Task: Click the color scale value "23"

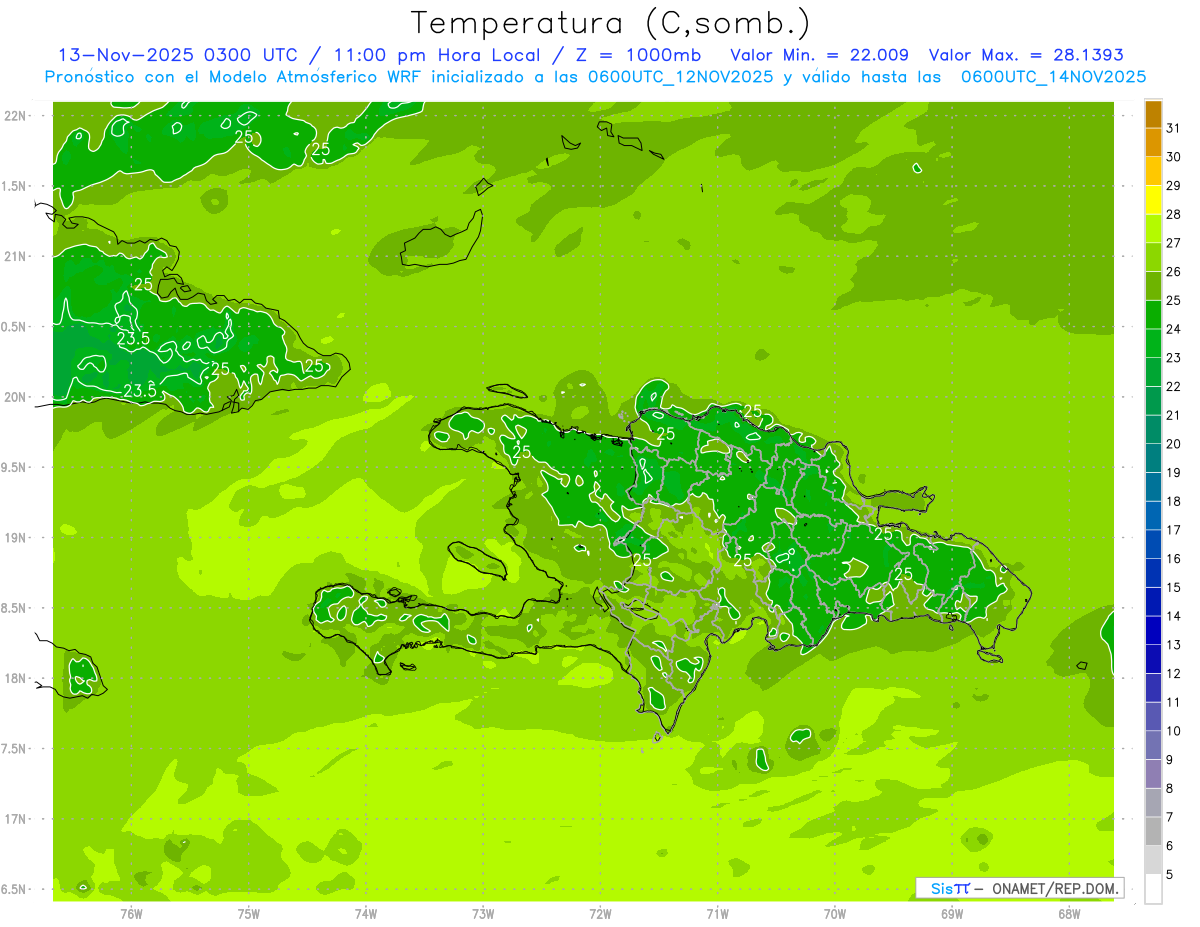Action: [1175, 357]
